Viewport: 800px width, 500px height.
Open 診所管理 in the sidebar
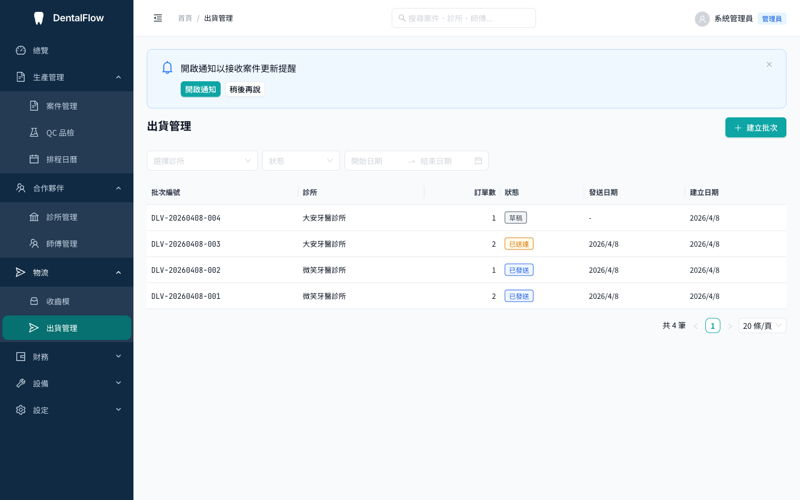click(66, 217)
